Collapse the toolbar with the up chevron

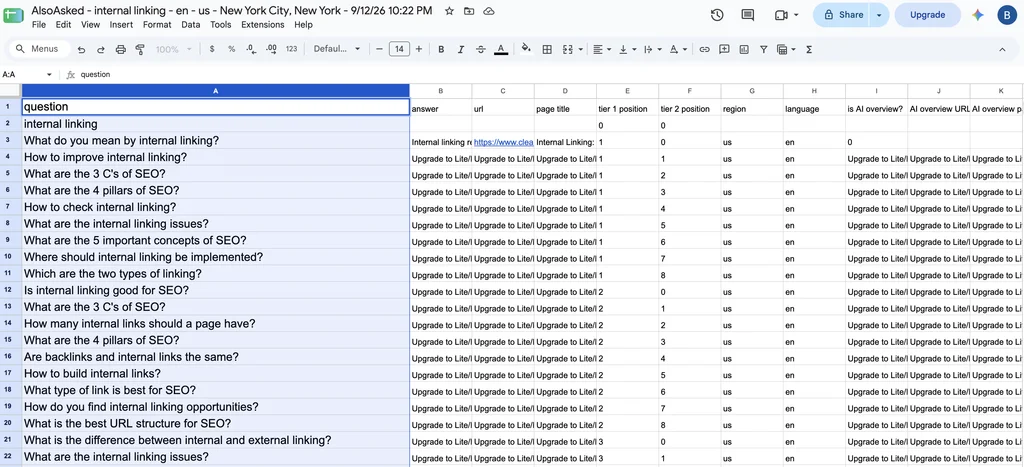click(x=1002, y=49)
